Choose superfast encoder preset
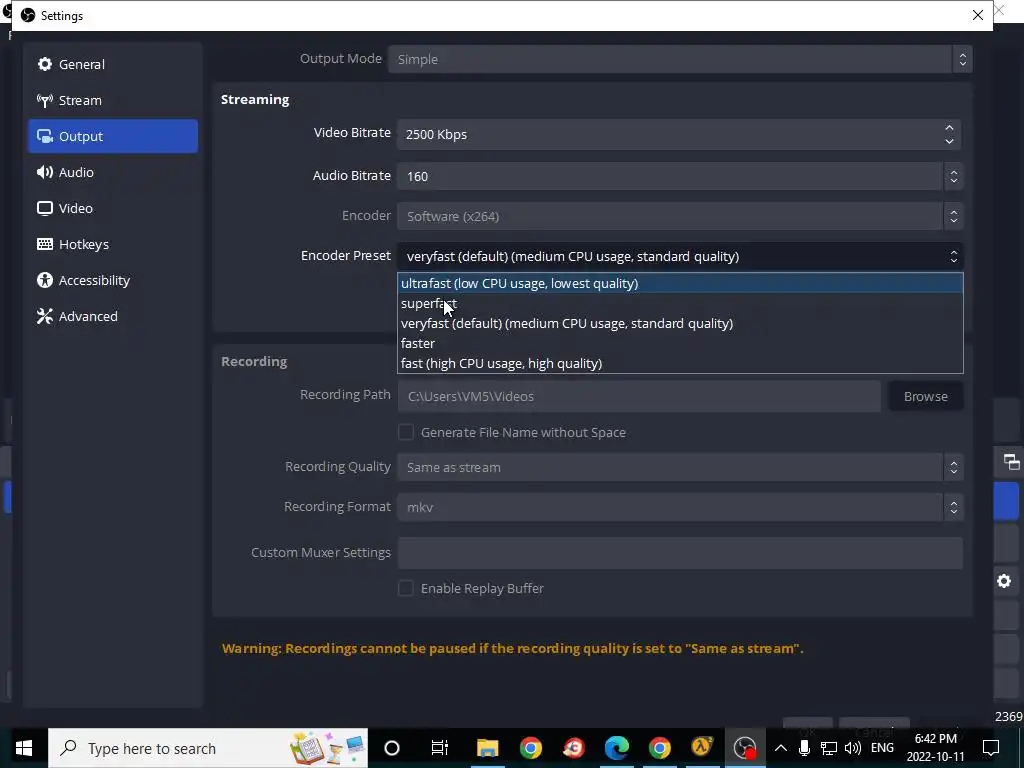 [x=680, y=304]
